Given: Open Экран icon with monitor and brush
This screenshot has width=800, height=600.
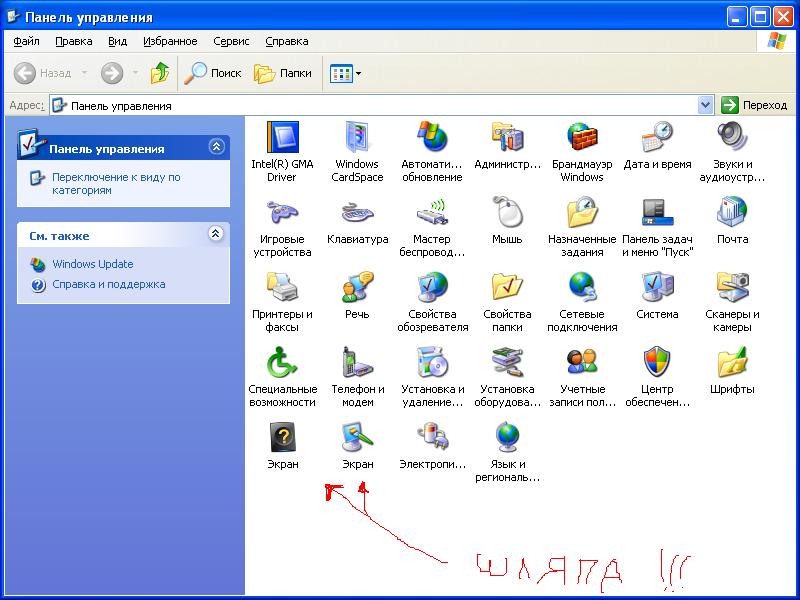Looking at the screenshot, I should point(357,438).
